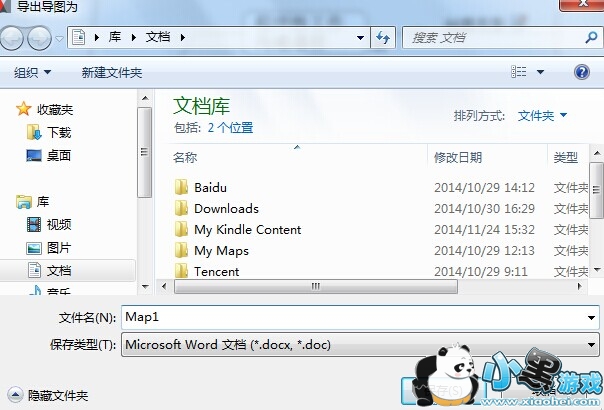The height and width of the screenshot is (410, 604).
Task: Open 视频 library in navigation pane
Action: (x=59, y=224)
